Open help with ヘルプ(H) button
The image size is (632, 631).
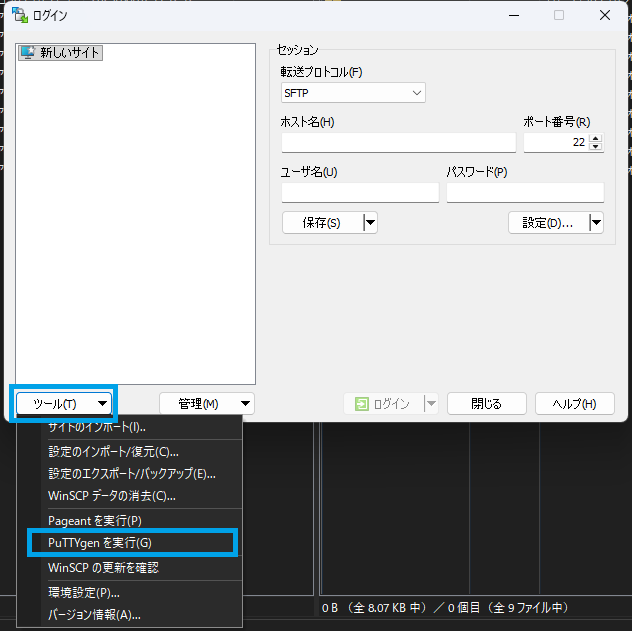[x=574, y=404]
